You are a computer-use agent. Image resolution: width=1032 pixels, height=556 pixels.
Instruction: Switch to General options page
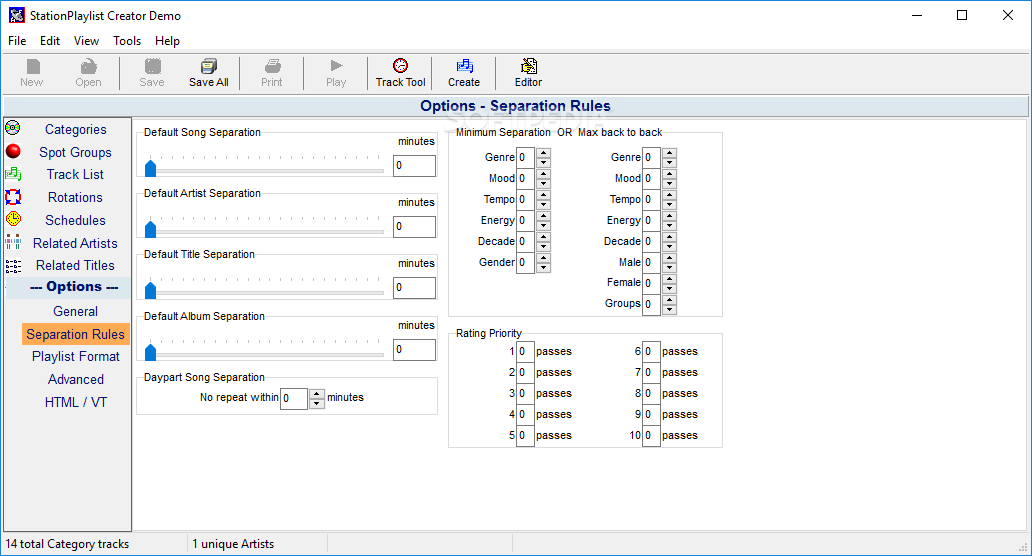point(75,311)
